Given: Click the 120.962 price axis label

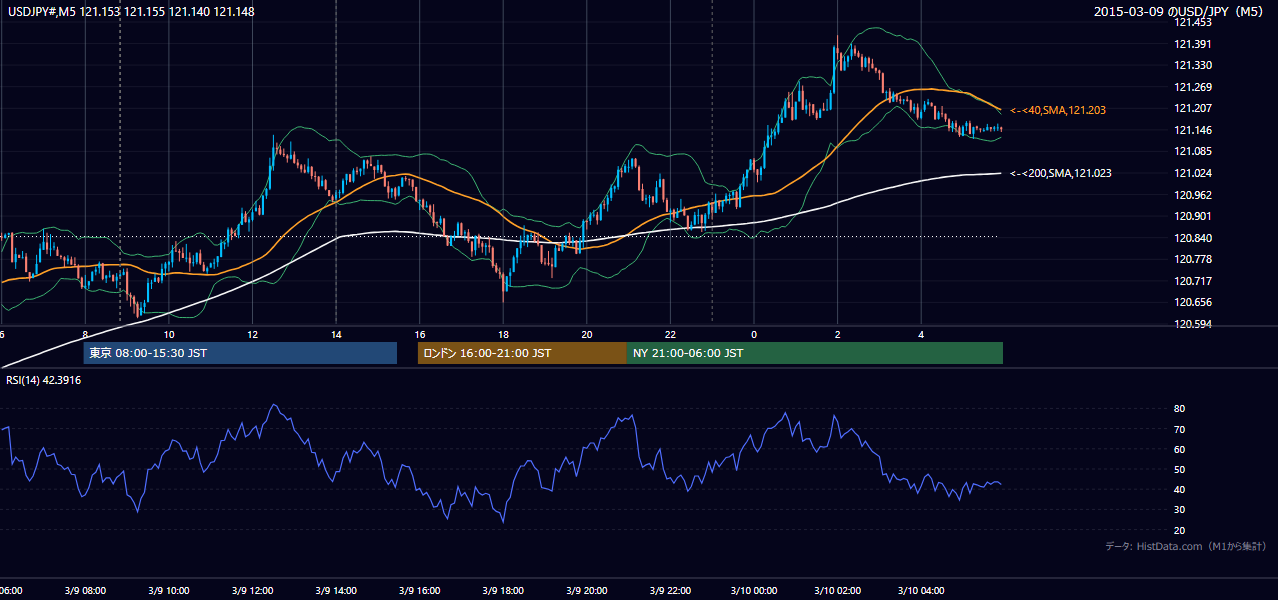Looking at the screenshot, I should point(1193,195).
